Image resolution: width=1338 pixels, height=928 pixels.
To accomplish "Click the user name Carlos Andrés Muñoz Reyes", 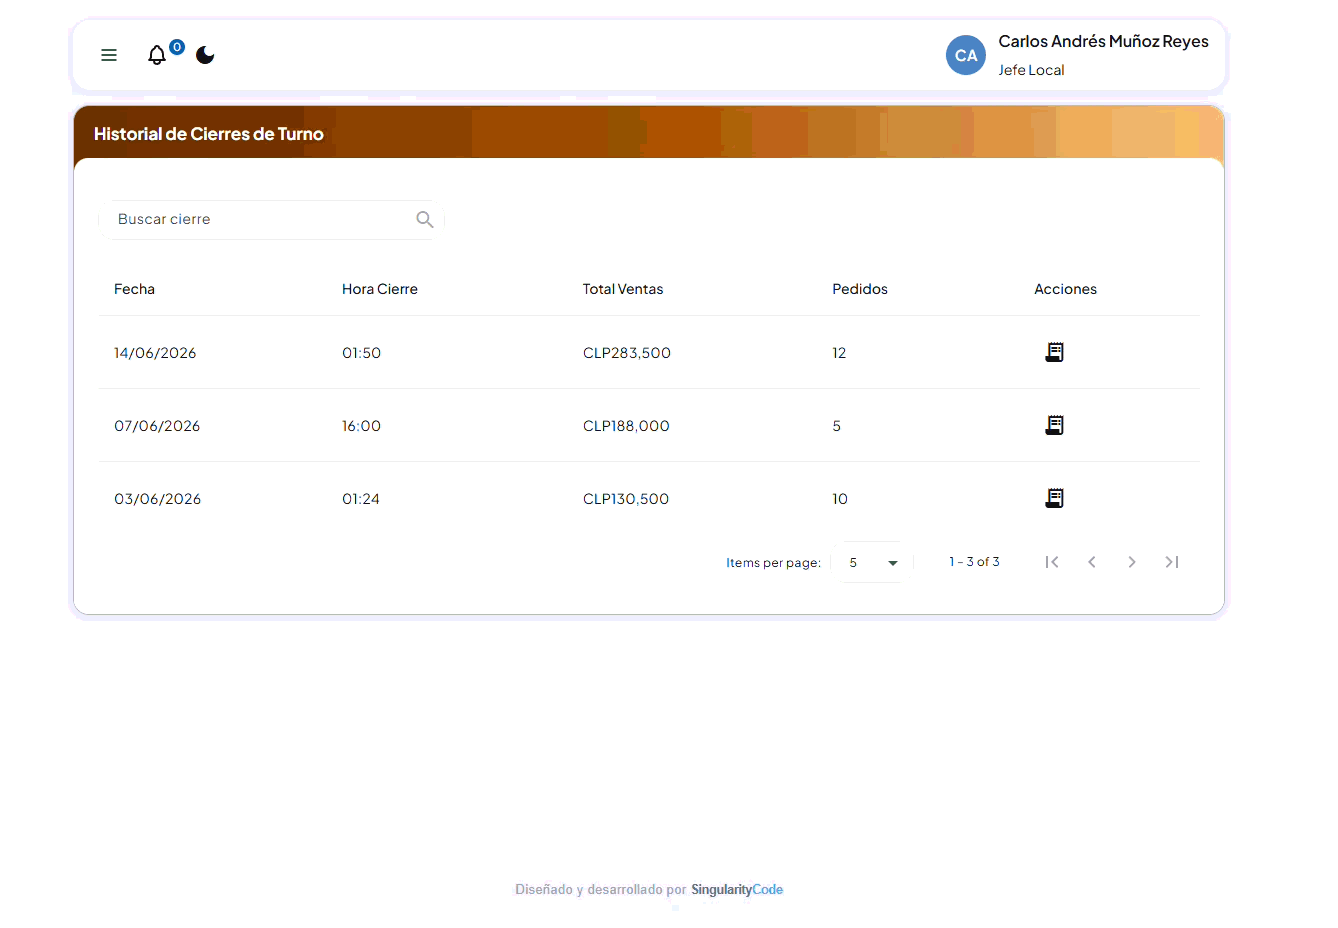I will pyautogui.click(x=1103, y=41).
